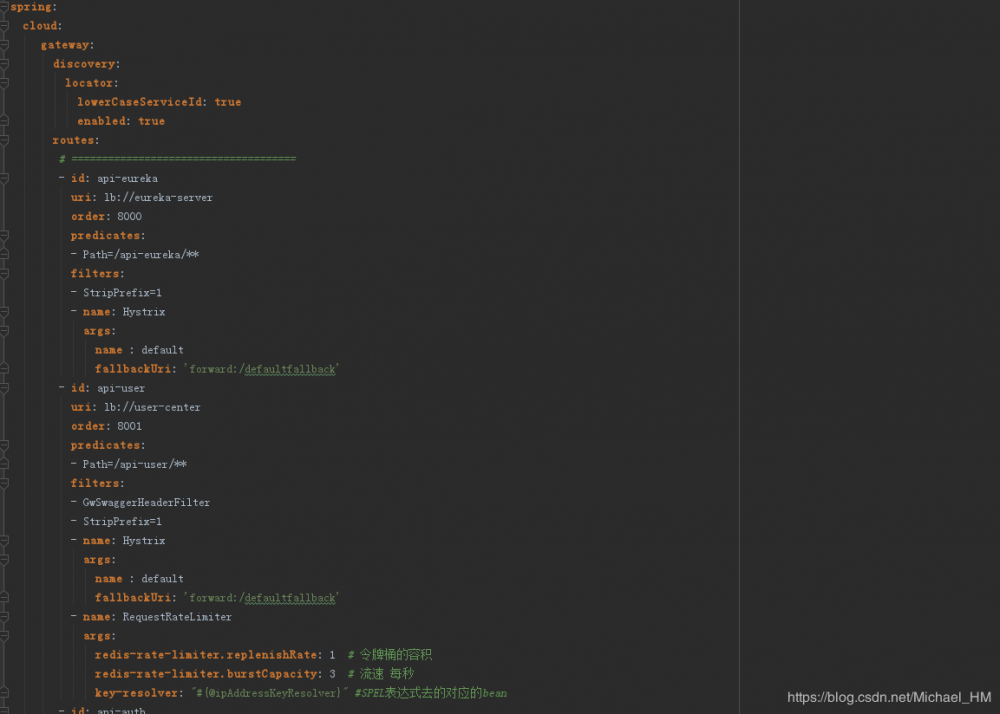Click the green ==== comment line
The image size is (1000, 714).
(x=178, y=159)
